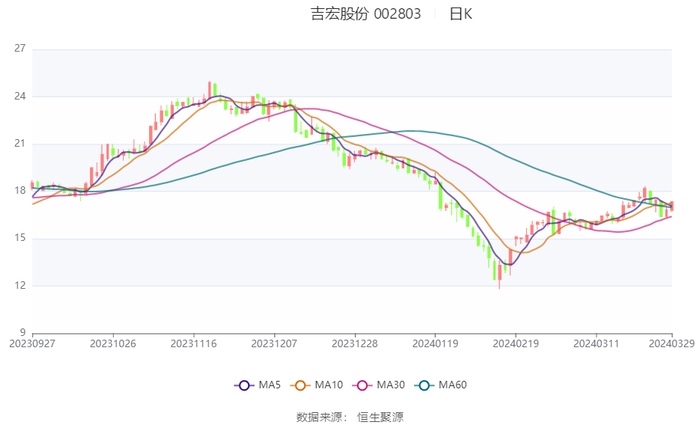This screenshot has width=700, height=425.
Task: Hide the MA60 line via its legend label
Action: 452,385
